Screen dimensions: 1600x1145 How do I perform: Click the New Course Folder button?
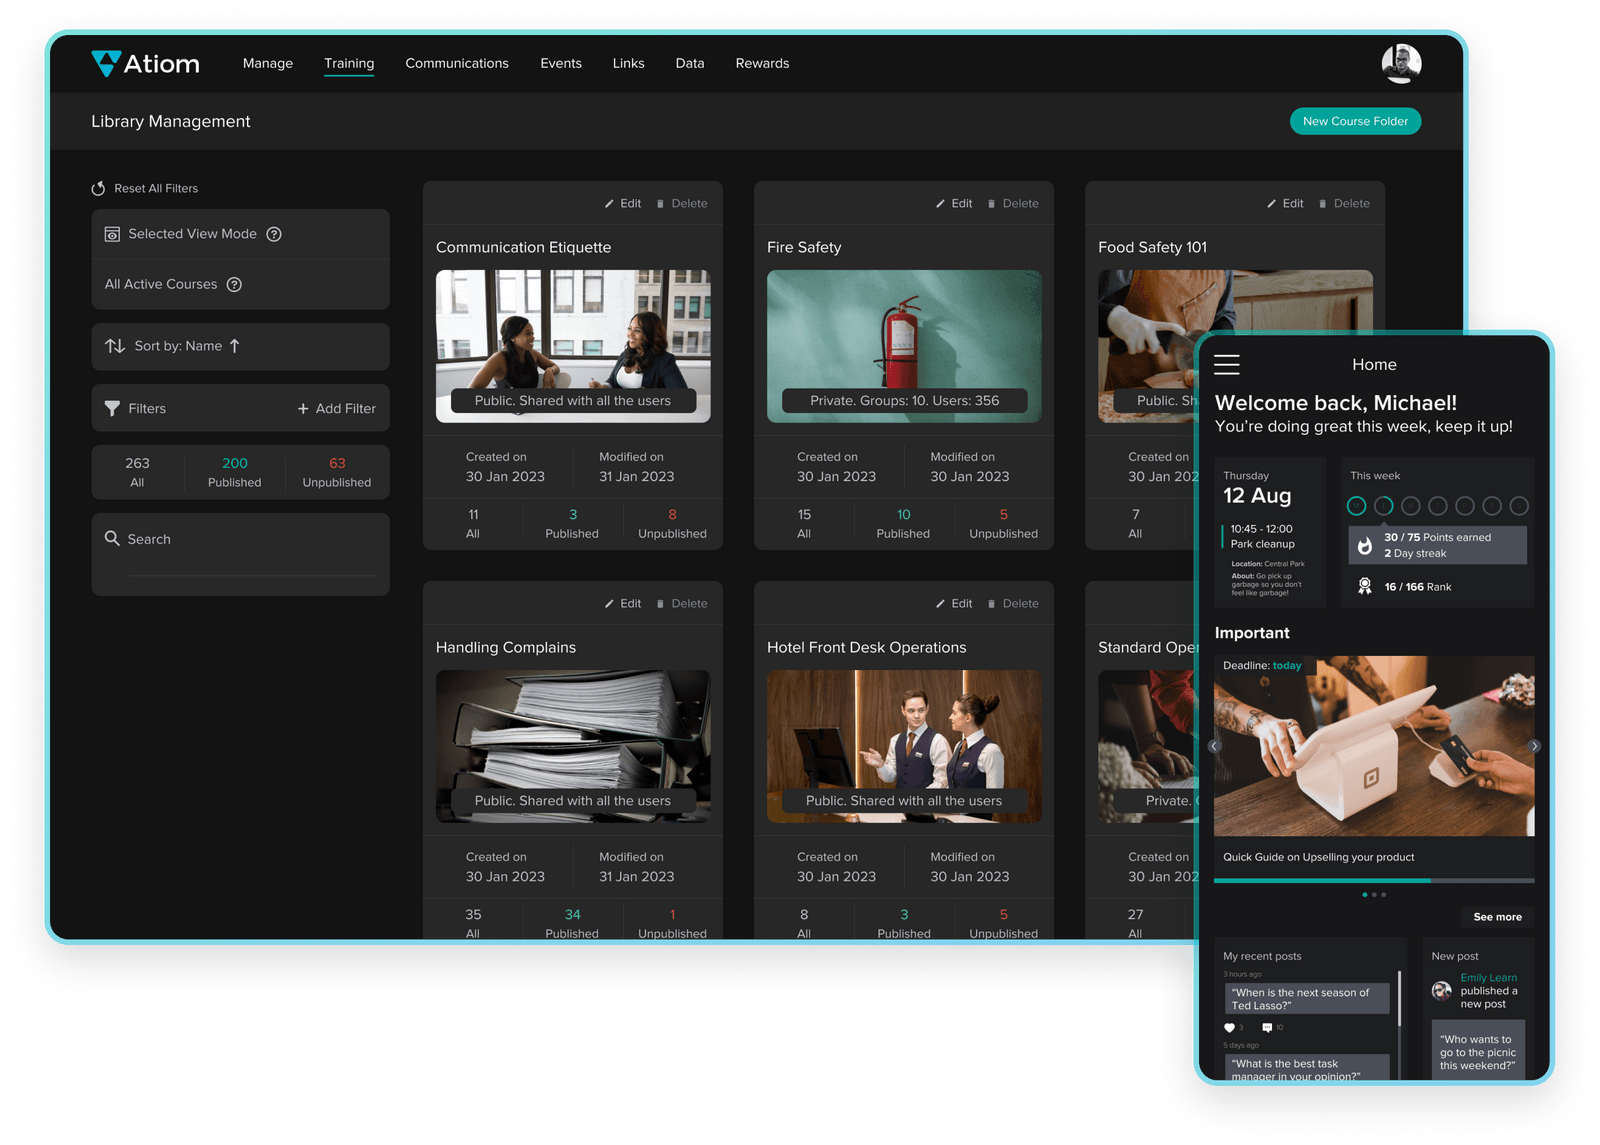click(x=1355, y=121)
